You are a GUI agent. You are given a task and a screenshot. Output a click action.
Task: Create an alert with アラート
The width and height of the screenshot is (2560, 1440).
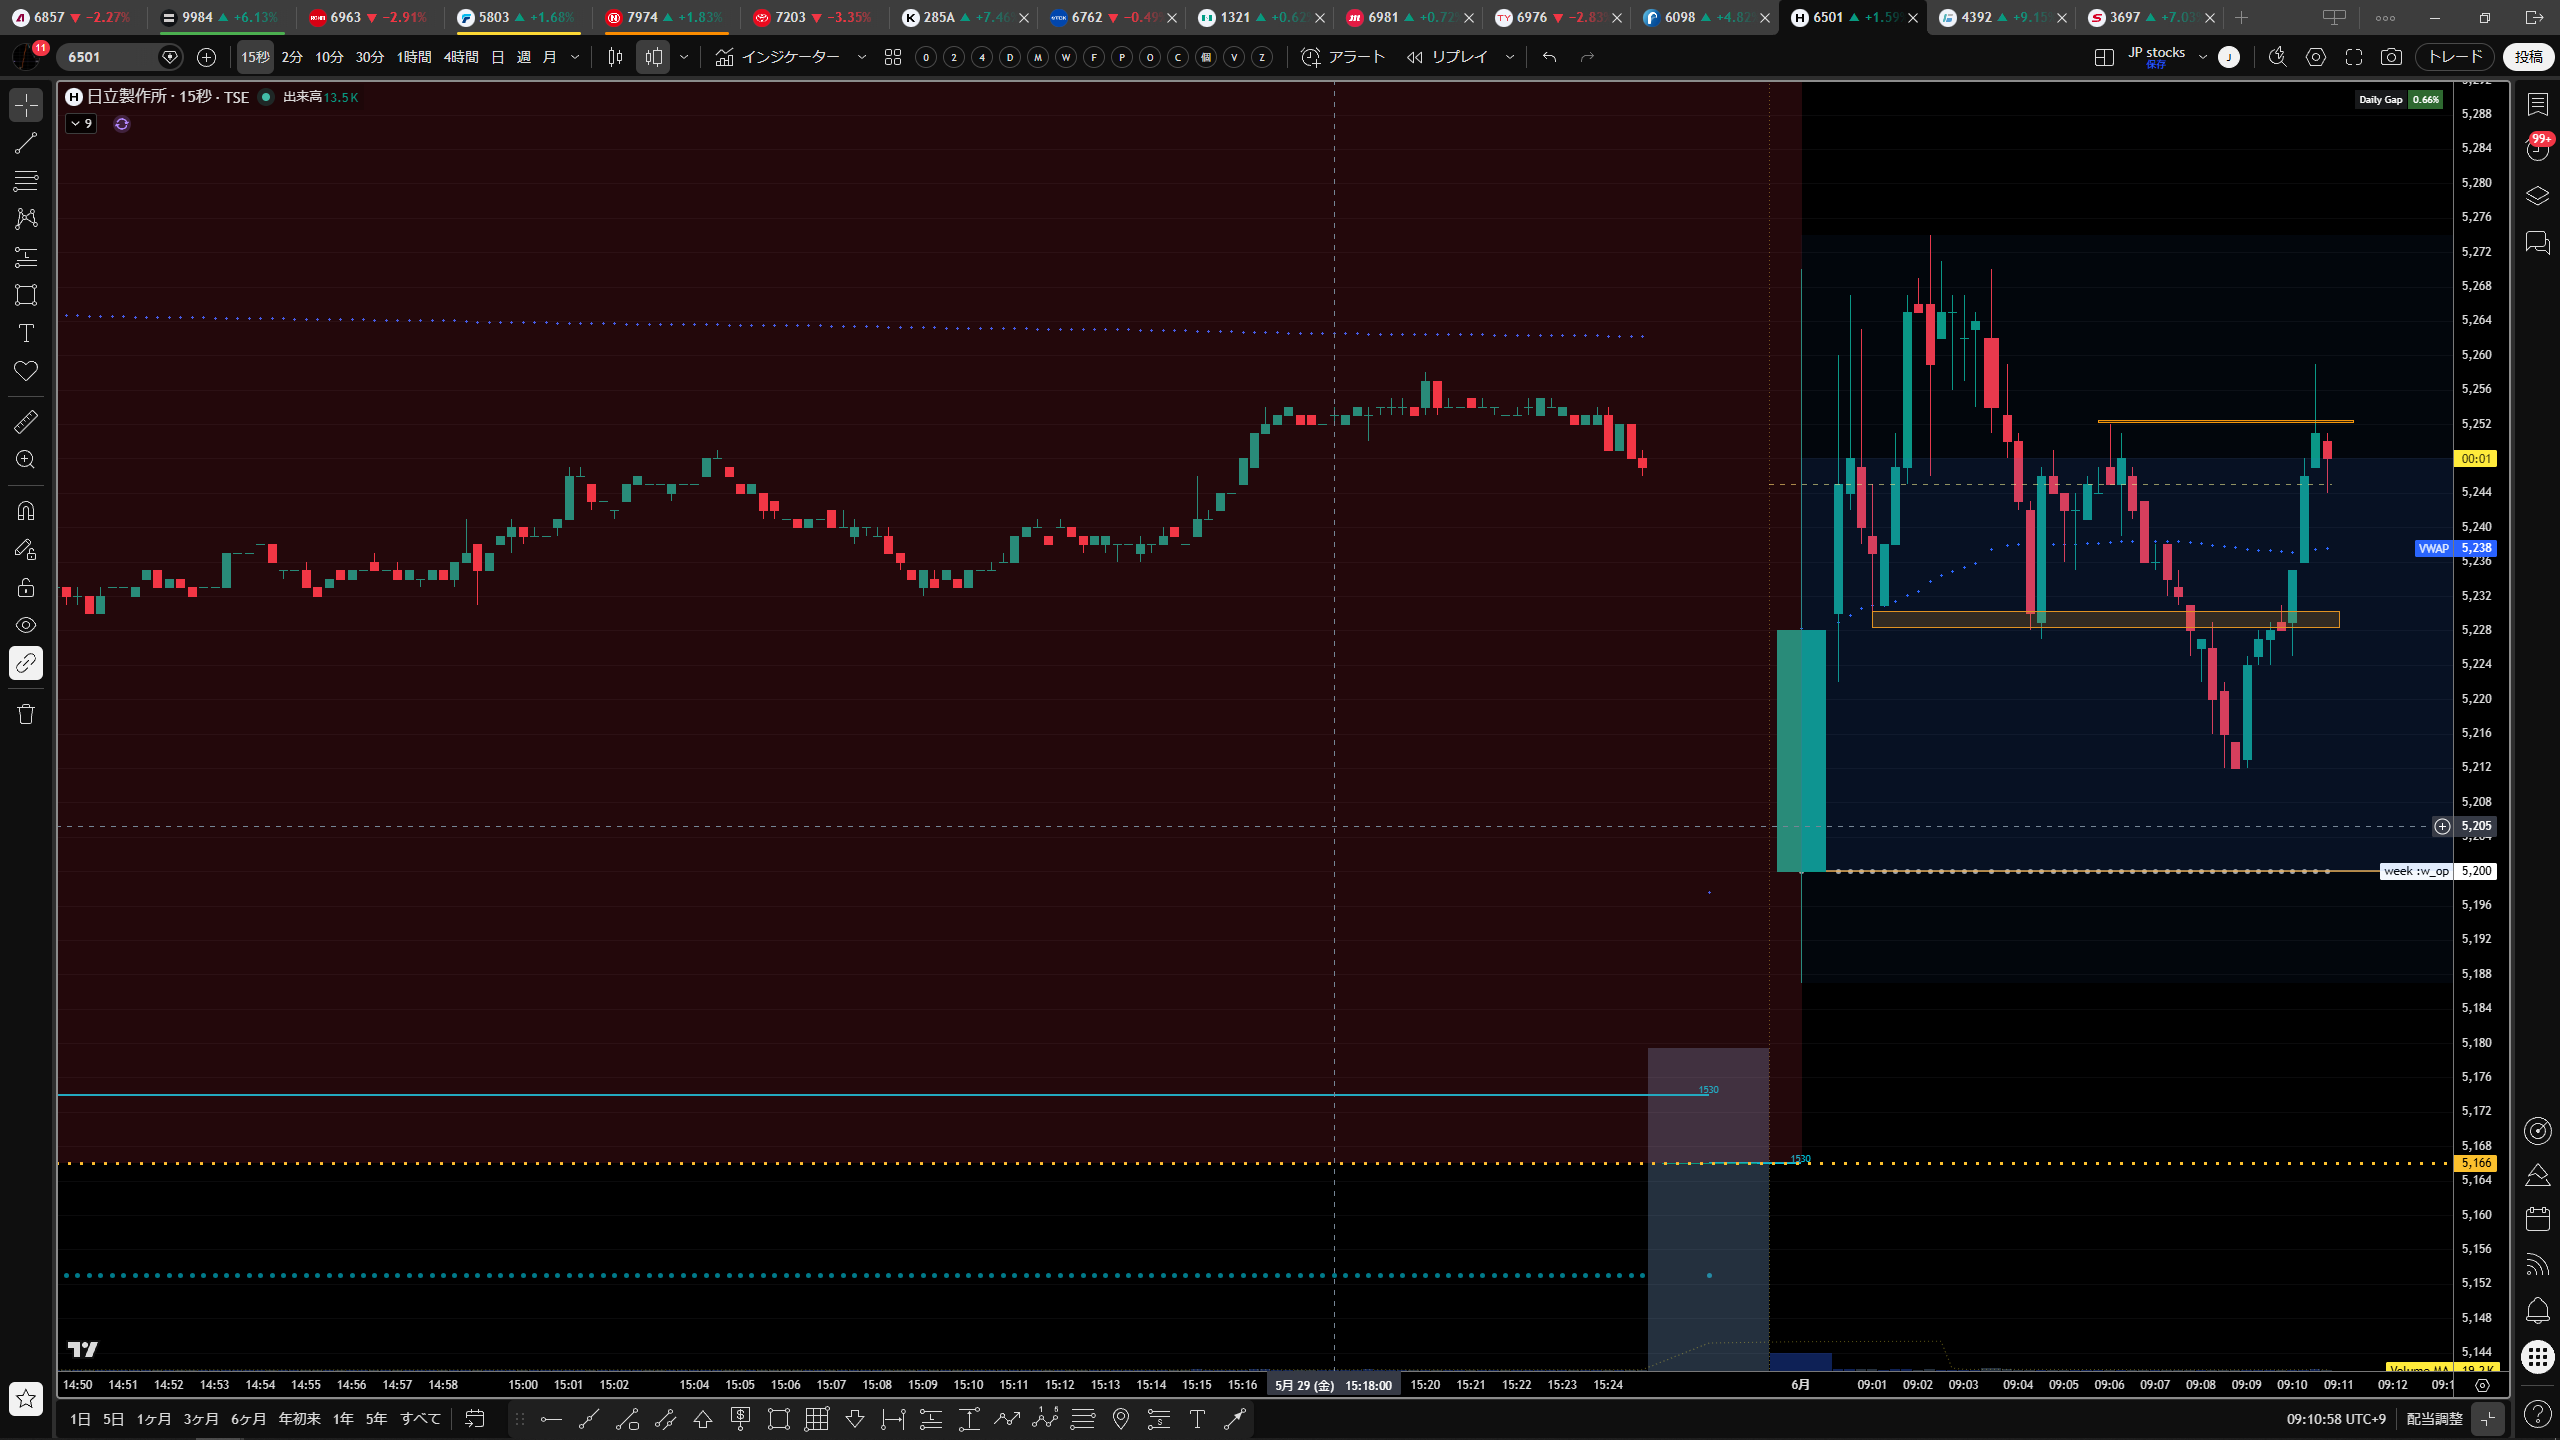(x=1343, y=57)
